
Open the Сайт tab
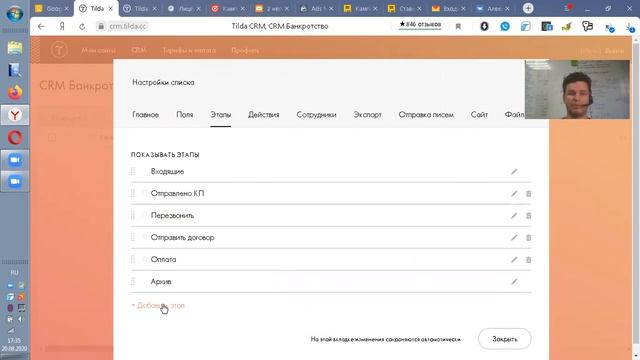(x=479, y=115)
